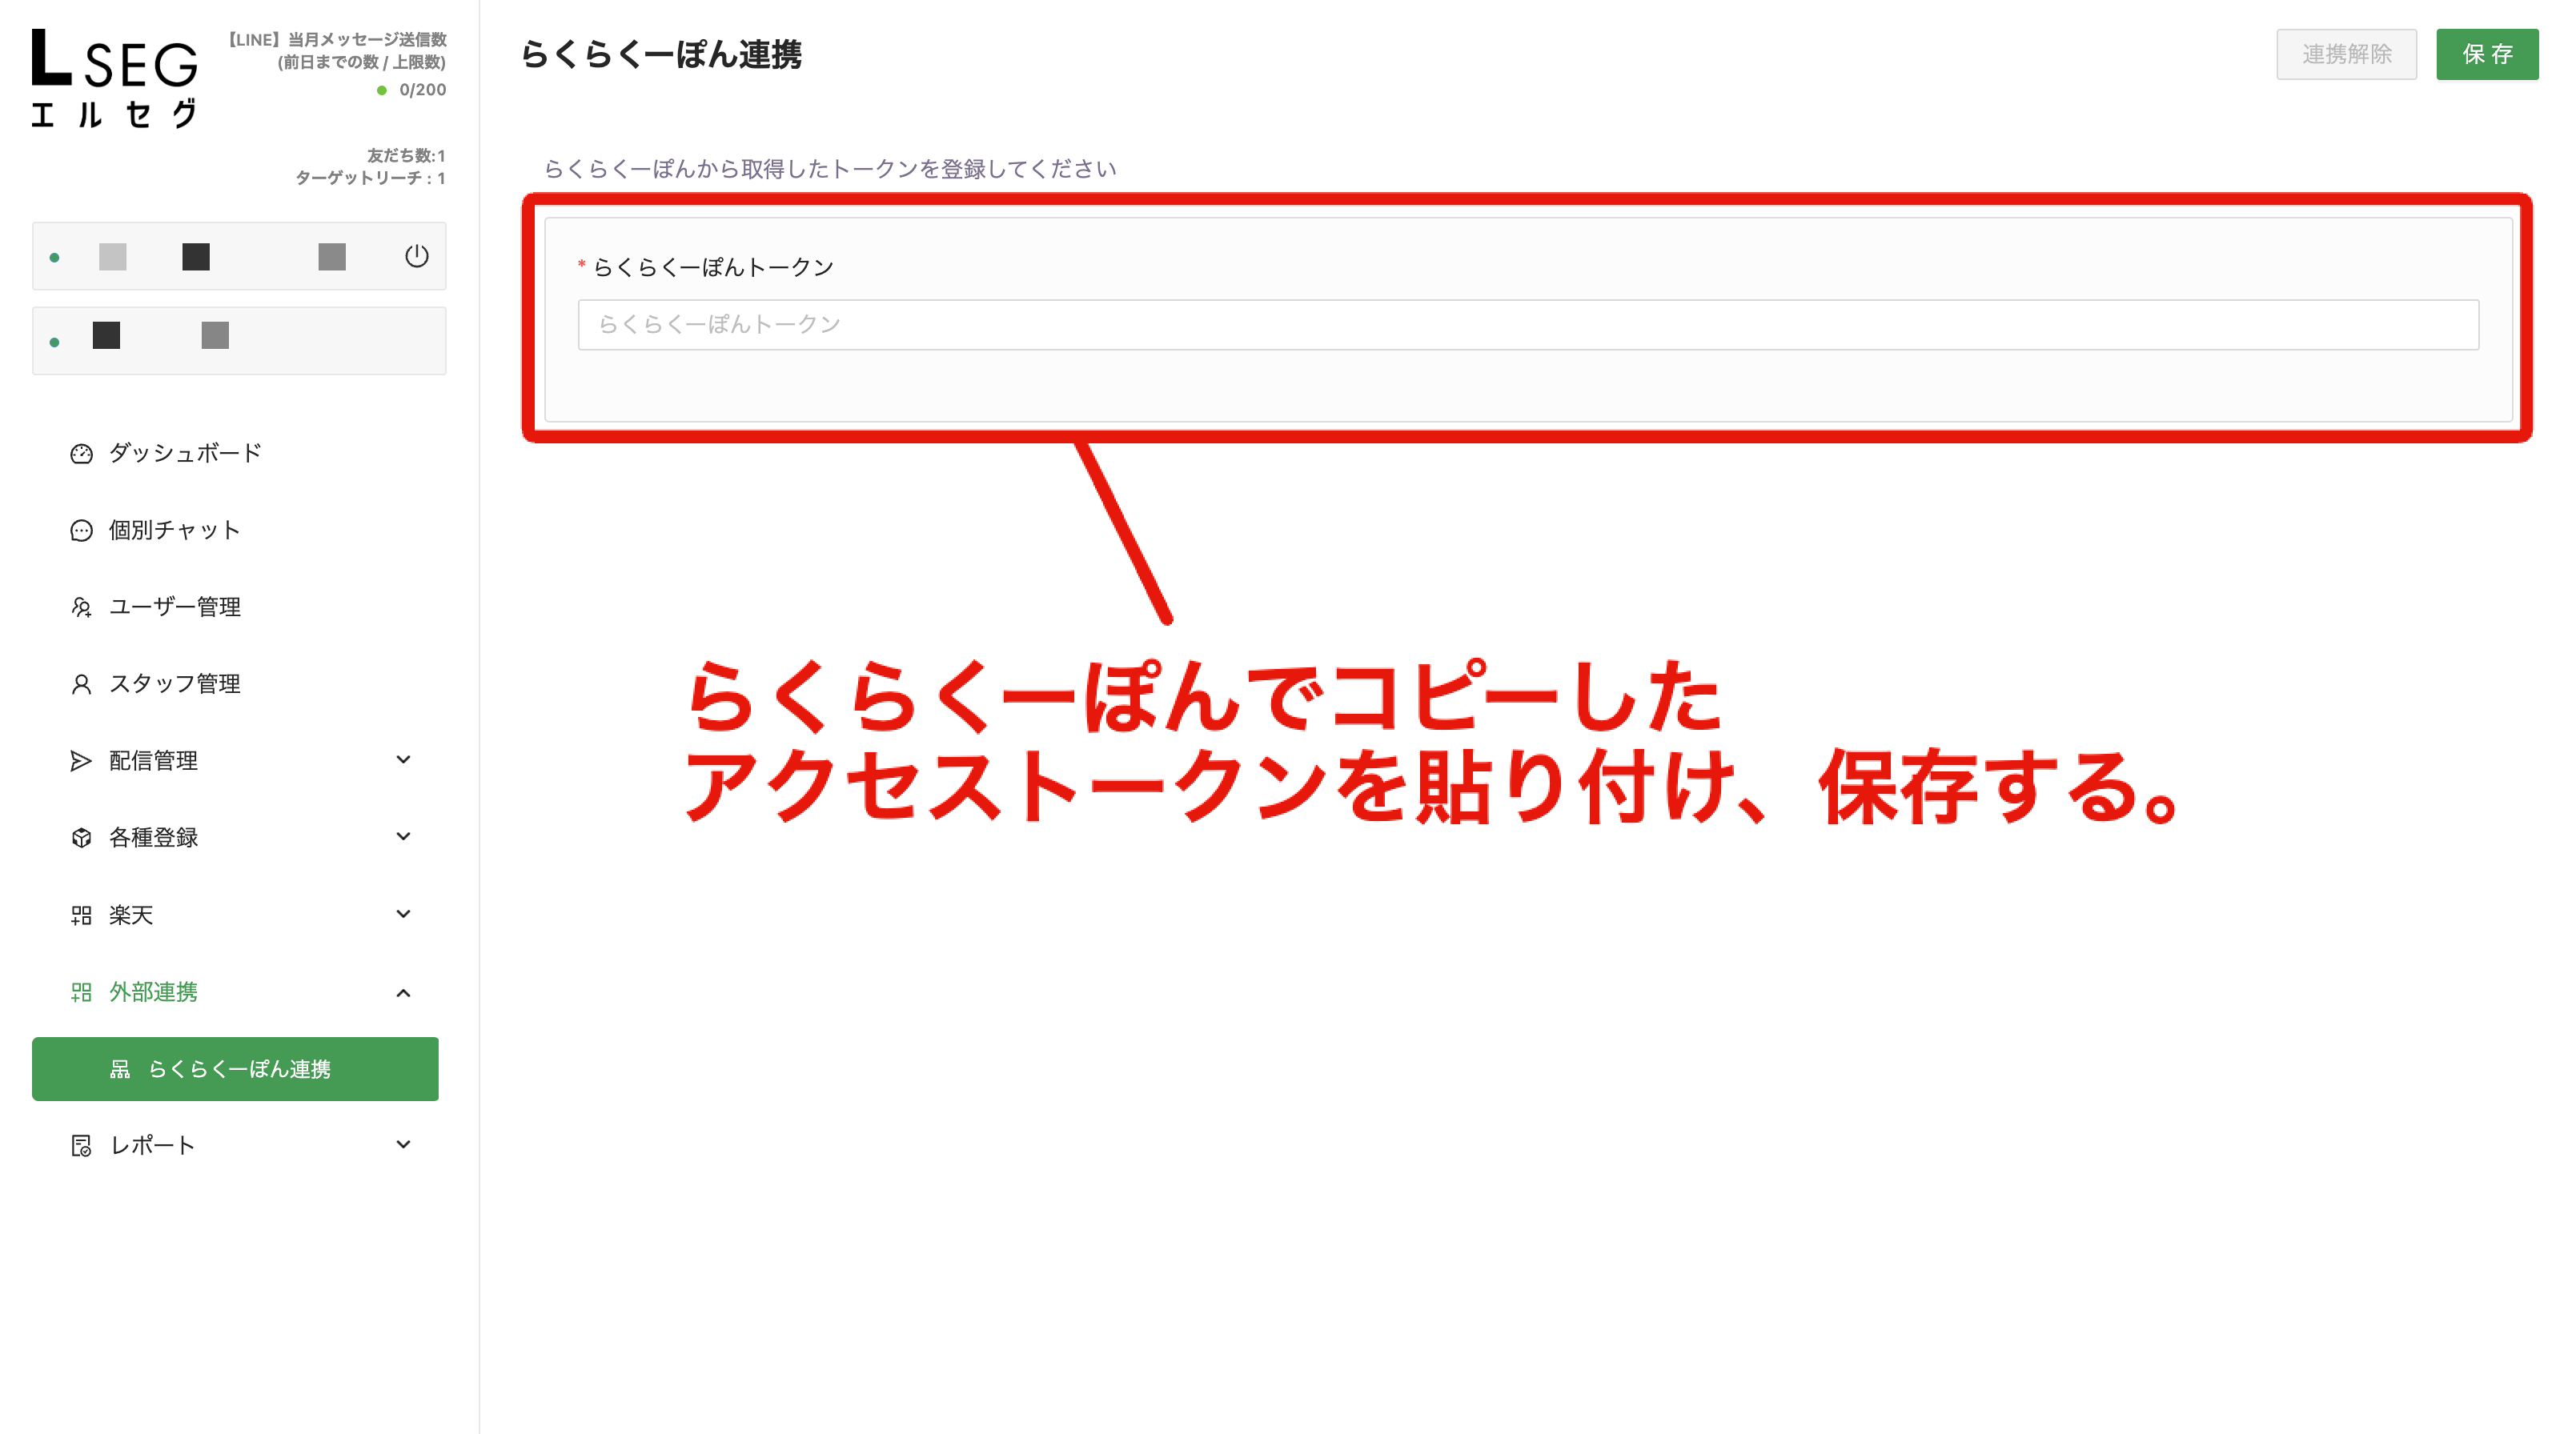Click the レポート menu label
The width and height of the screenshot is (2576, 1434).
tap(152, 1146)
